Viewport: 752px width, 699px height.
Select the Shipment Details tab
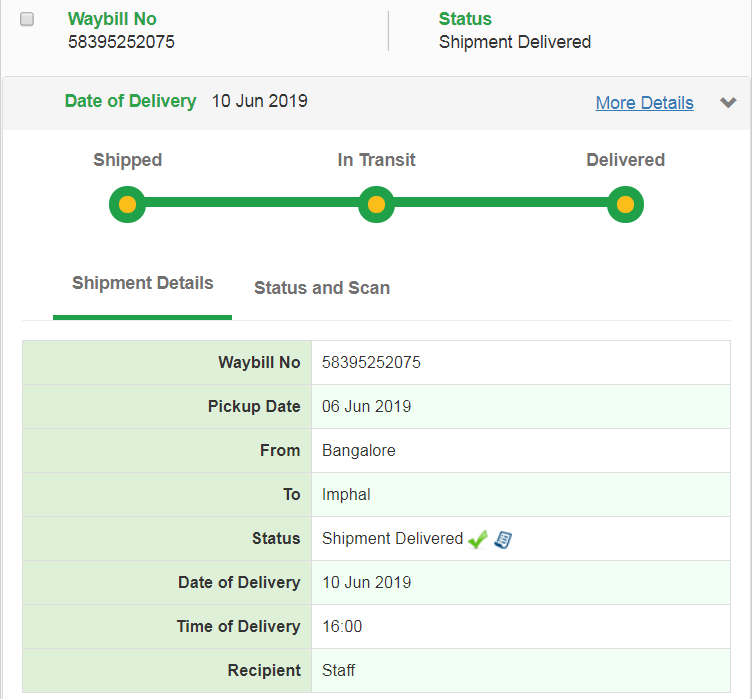click(x=142, y=283)
